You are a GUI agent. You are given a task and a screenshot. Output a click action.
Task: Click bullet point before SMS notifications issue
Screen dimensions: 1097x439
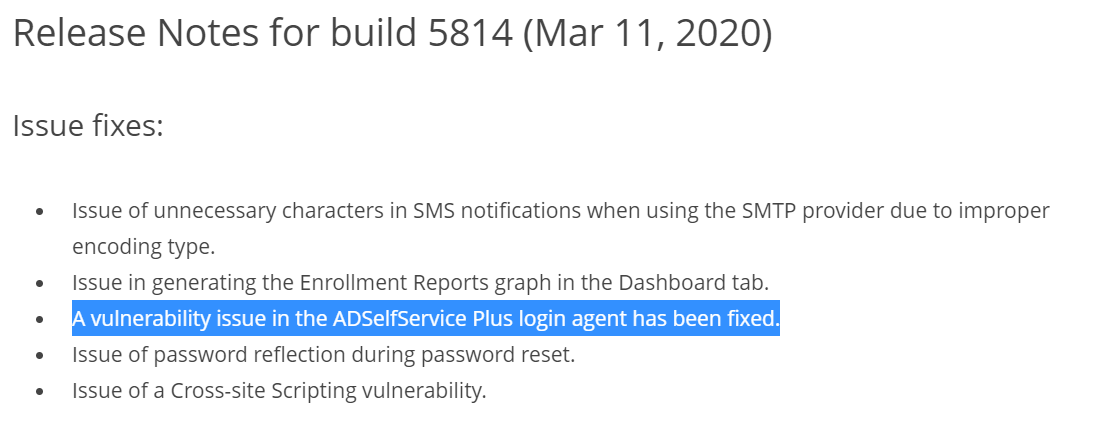40,211
